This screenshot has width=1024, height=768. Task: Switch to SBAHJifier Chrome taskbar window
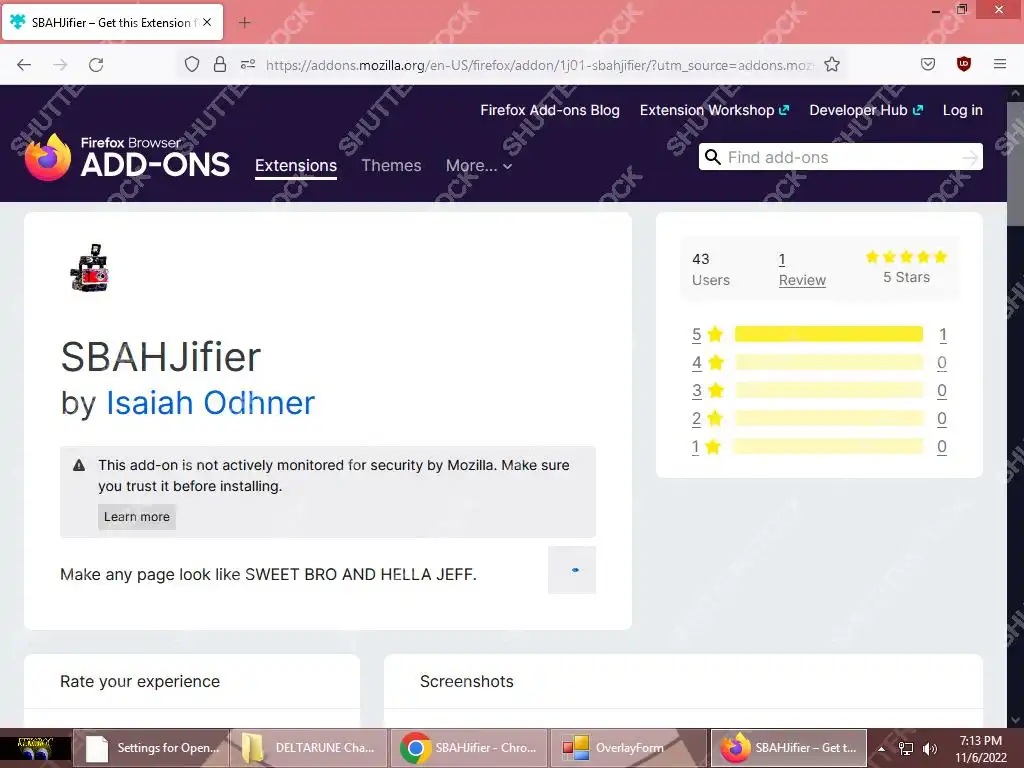click(469, 748)
